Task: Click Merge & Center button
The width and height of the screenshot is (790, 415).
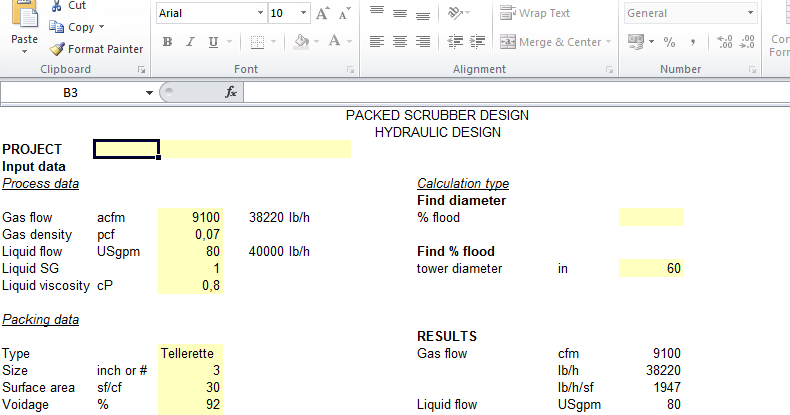Action: pyautogui.click(x=550, y=42)
